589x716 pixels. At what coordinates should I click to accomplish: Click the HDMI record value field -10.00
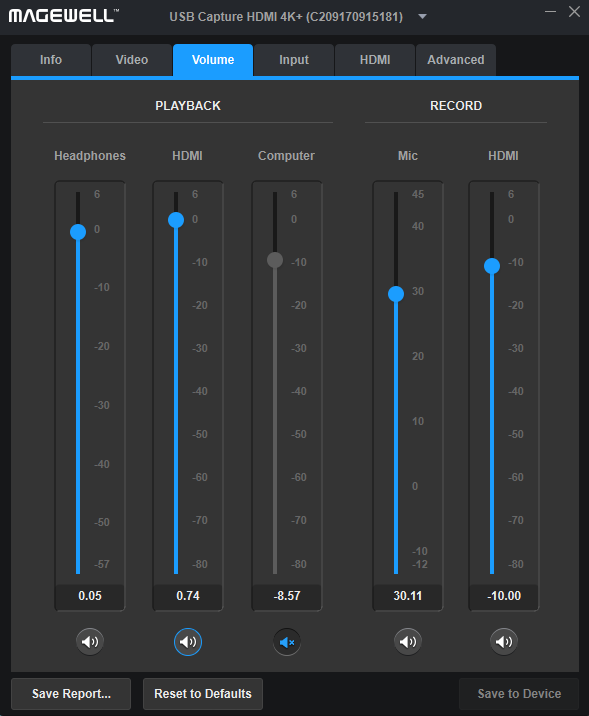(504, 596)
